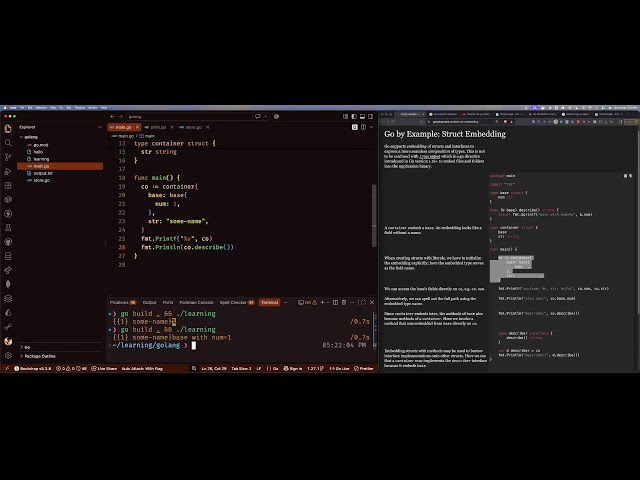Toggle the bottom panel visibility

point(362,117)
